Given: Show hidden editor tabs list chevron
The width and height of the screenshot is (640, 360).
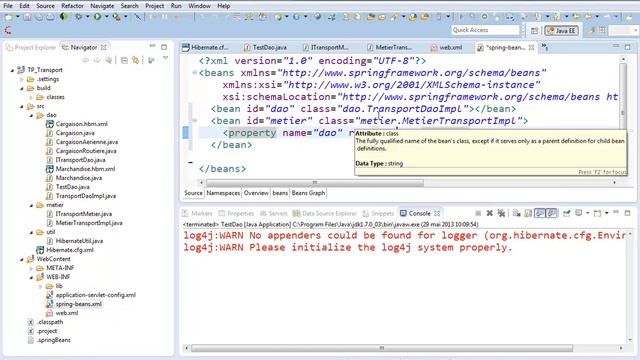Looking at the screenshot, I should (545, 47).
